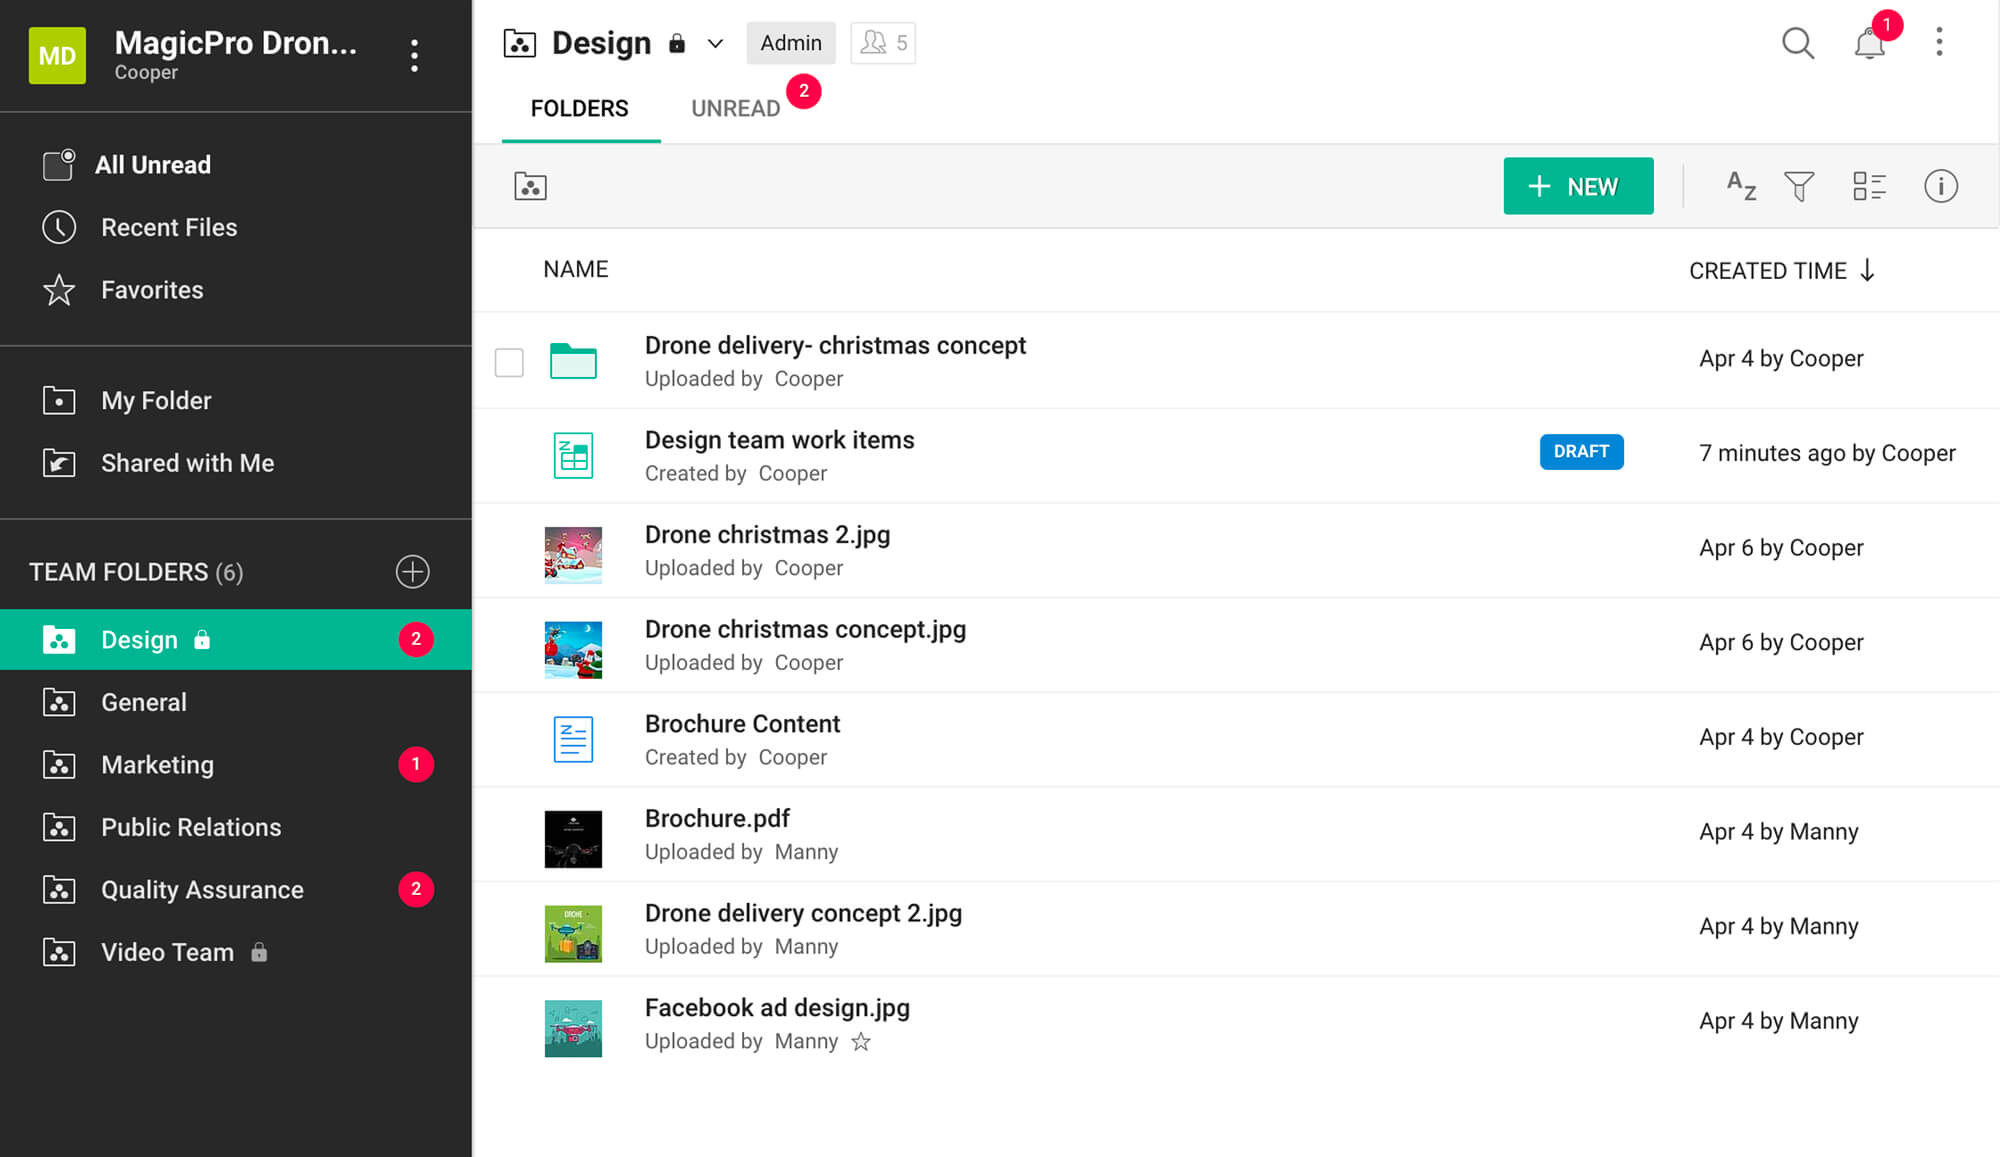Viewport: 2000px width, 1157px height.
Task: Select the FOLDERS tab
Action: 579,107
